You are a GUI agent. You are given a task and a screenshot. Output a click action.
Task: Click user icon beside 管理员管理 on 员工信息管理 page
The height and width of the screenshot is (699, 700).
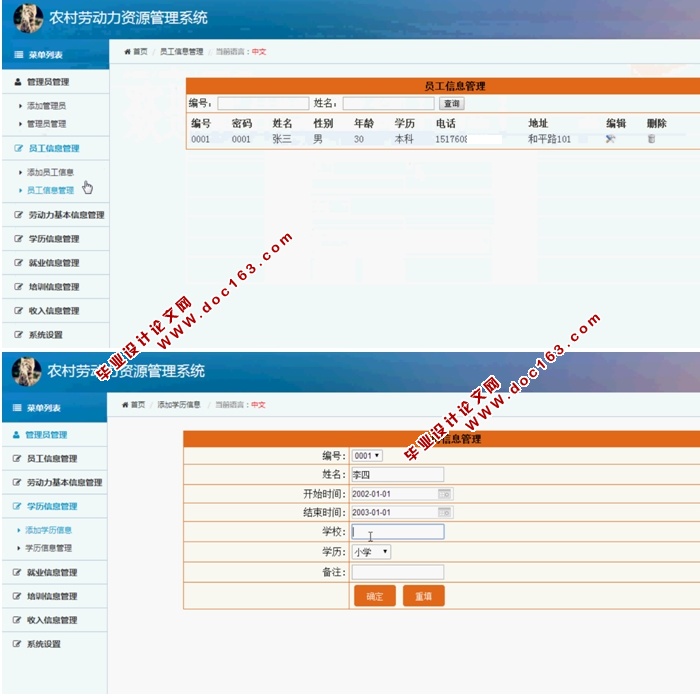pos(18,82)
